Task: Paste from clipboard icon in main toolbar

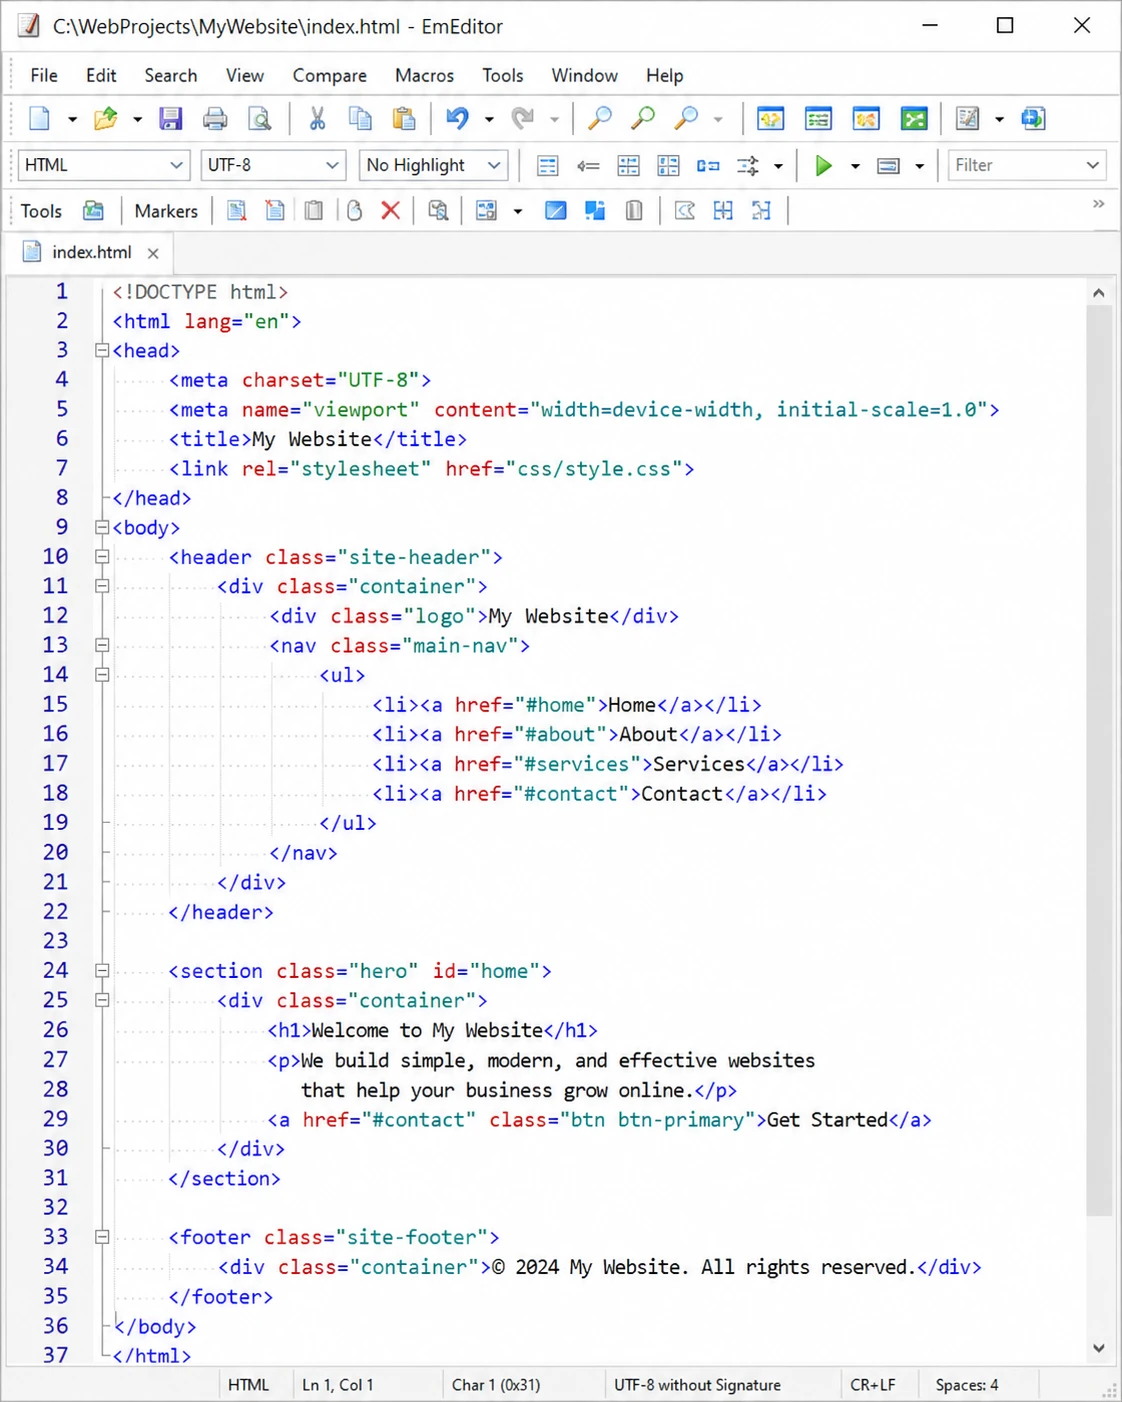Action: (x=404, y=119)
